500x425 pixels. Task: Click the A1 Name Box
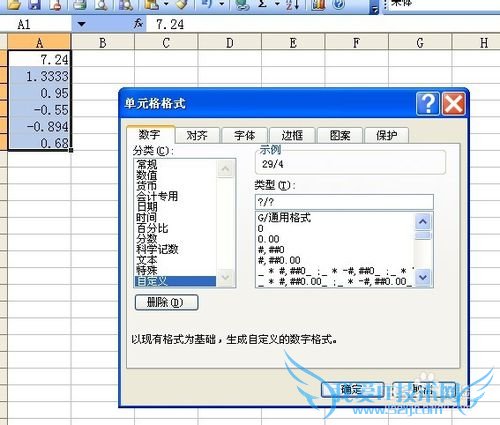(x=36, y=24)
